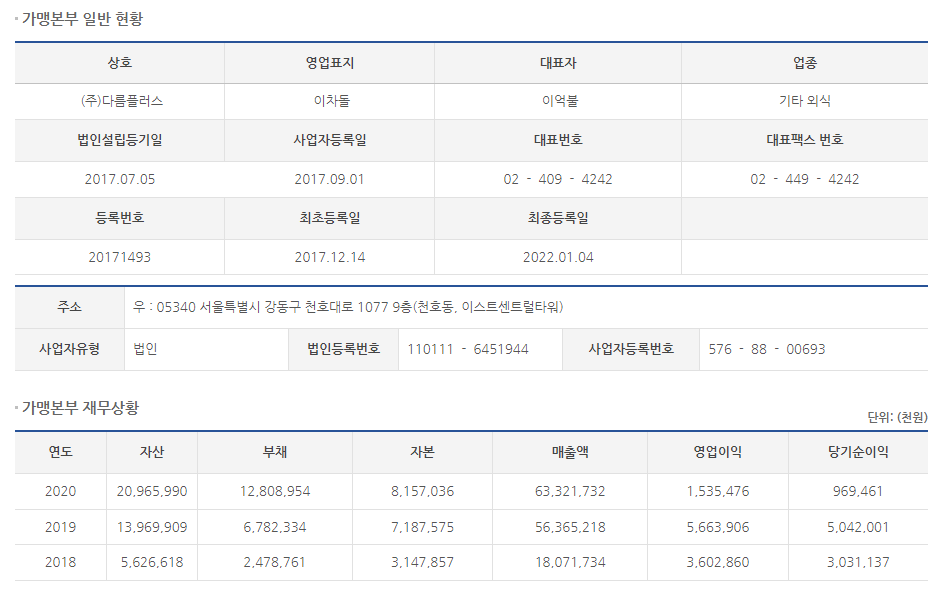This screenshot has width=941, height=589.
Task: Click the 가맹본부 재무상황 section title
Action: click(x=80, y=408)
